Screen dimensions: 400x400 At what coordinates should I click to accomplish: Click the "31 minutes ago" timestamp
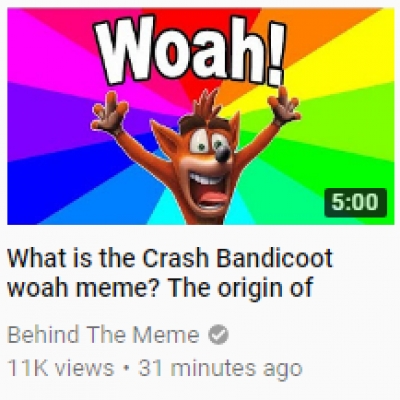coord(220,368)
